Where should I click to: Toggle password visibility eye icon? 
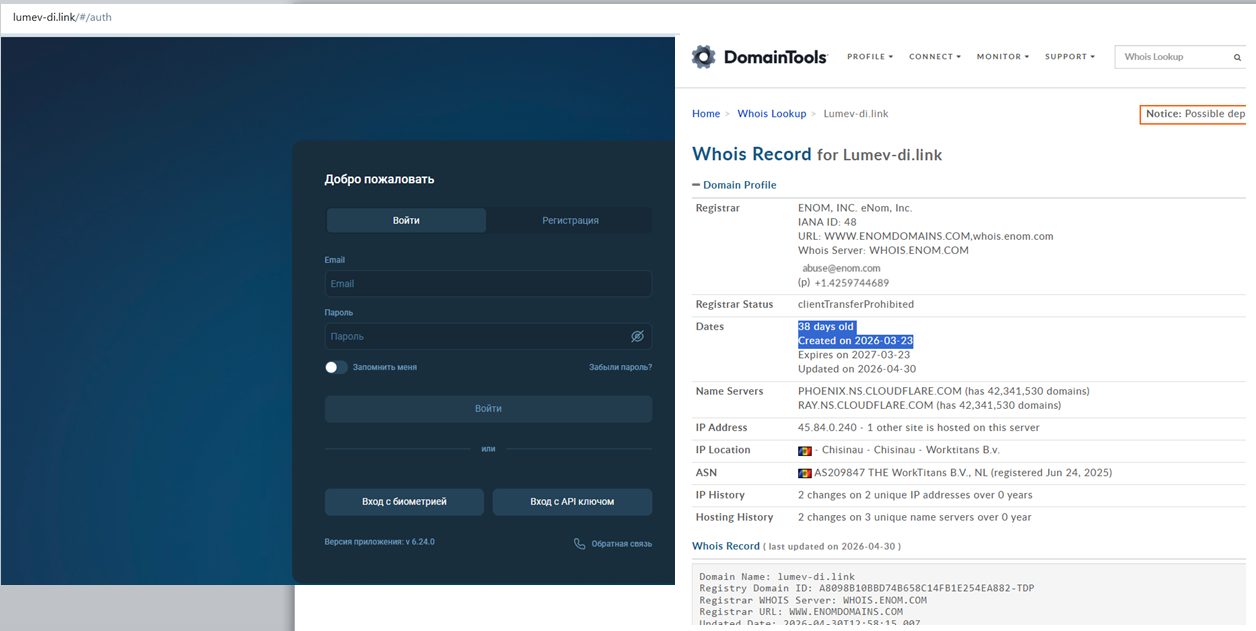(x=637, y=336)
